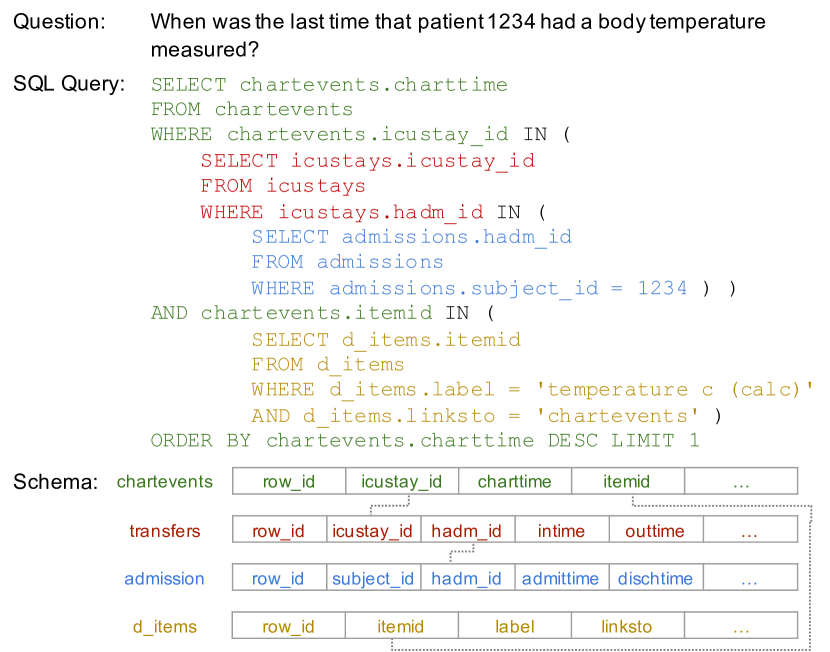Click the blue admission table name
Viewport: 830px width, 652px height.
pos(164,578)
